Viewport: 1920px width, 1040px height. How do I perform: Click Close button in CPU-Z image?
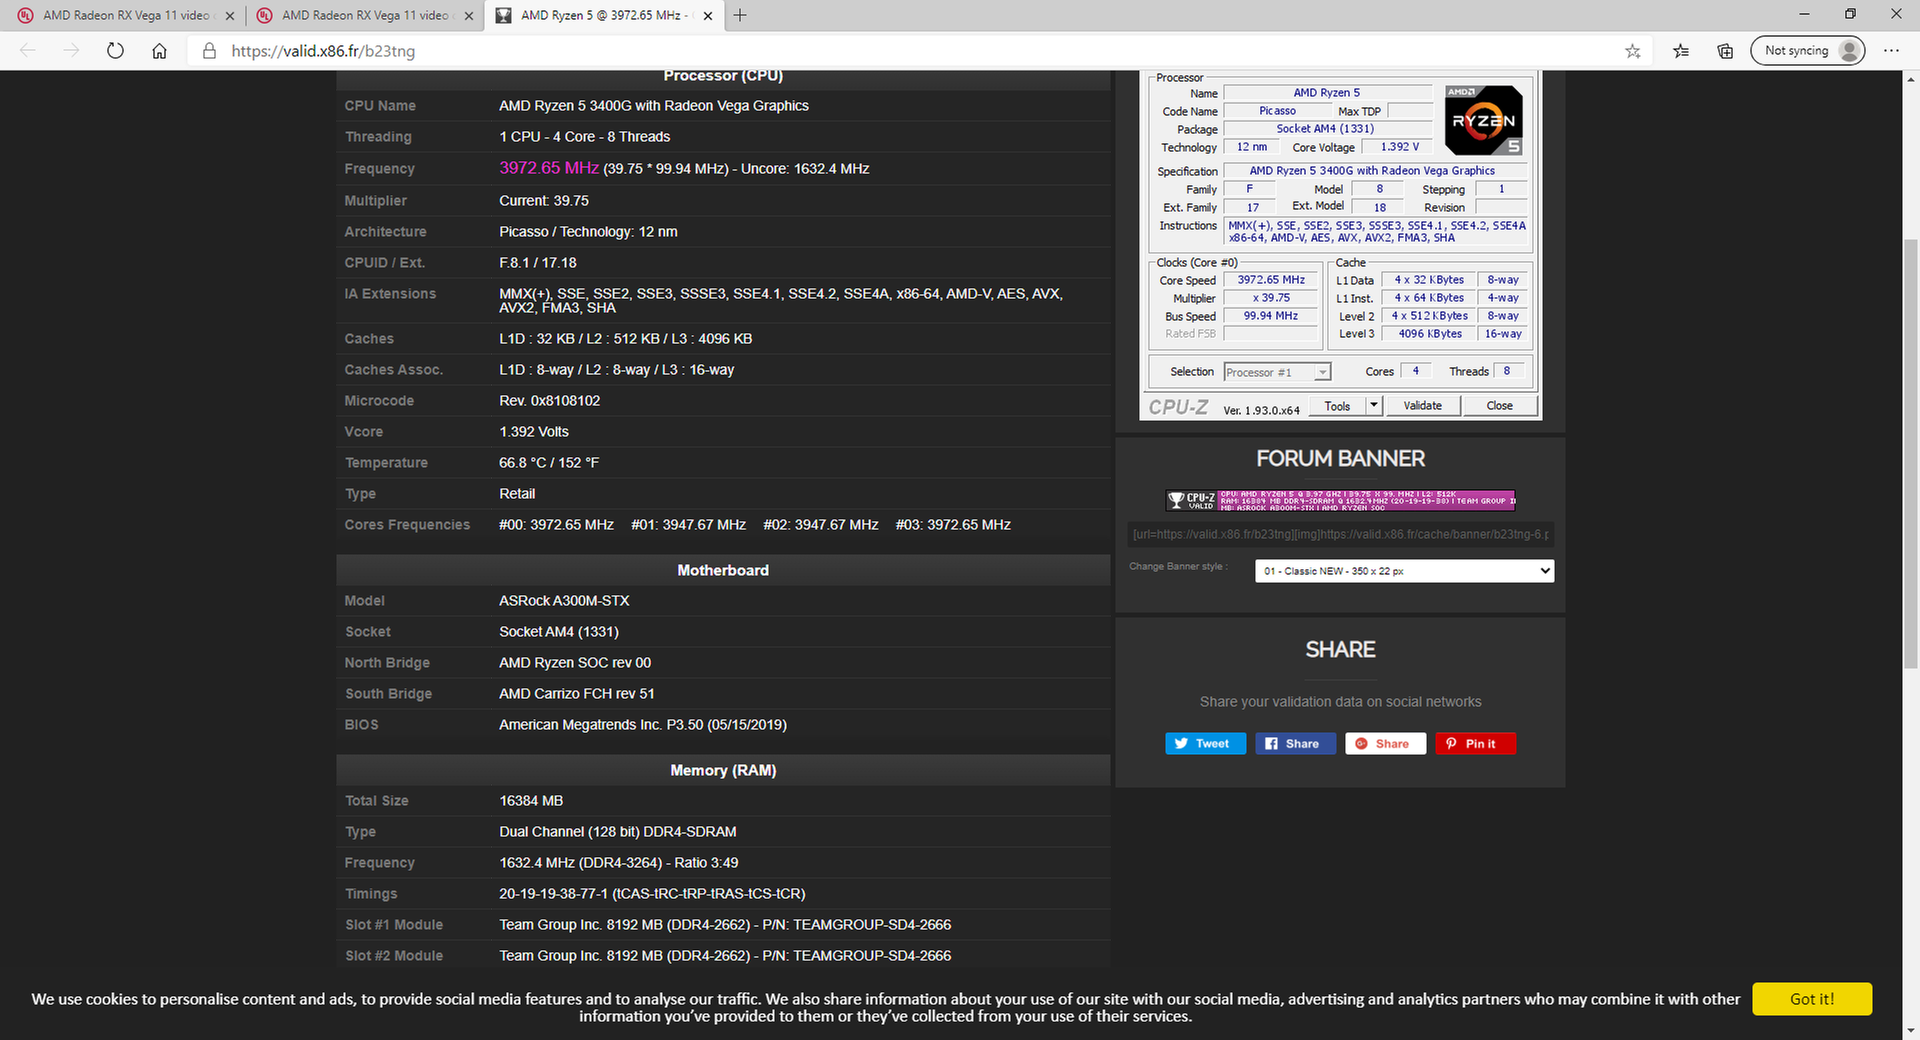1499,405
